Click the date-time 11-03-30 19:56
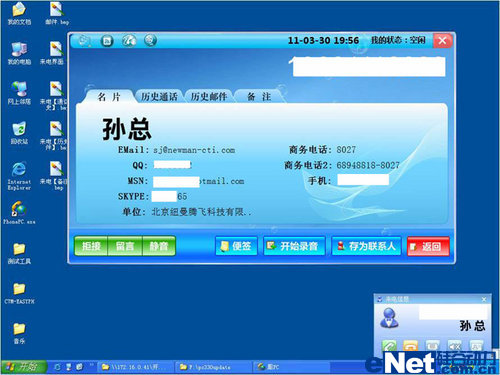Viewport: 500px width, 375px height. coord(323,41)
